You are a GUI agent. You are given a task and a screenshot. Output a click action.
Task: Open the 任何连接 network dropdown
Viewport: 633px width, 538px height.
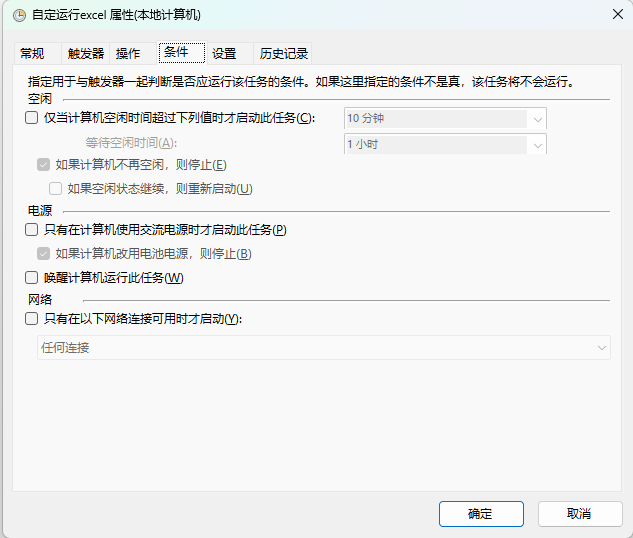click(324, 348)
